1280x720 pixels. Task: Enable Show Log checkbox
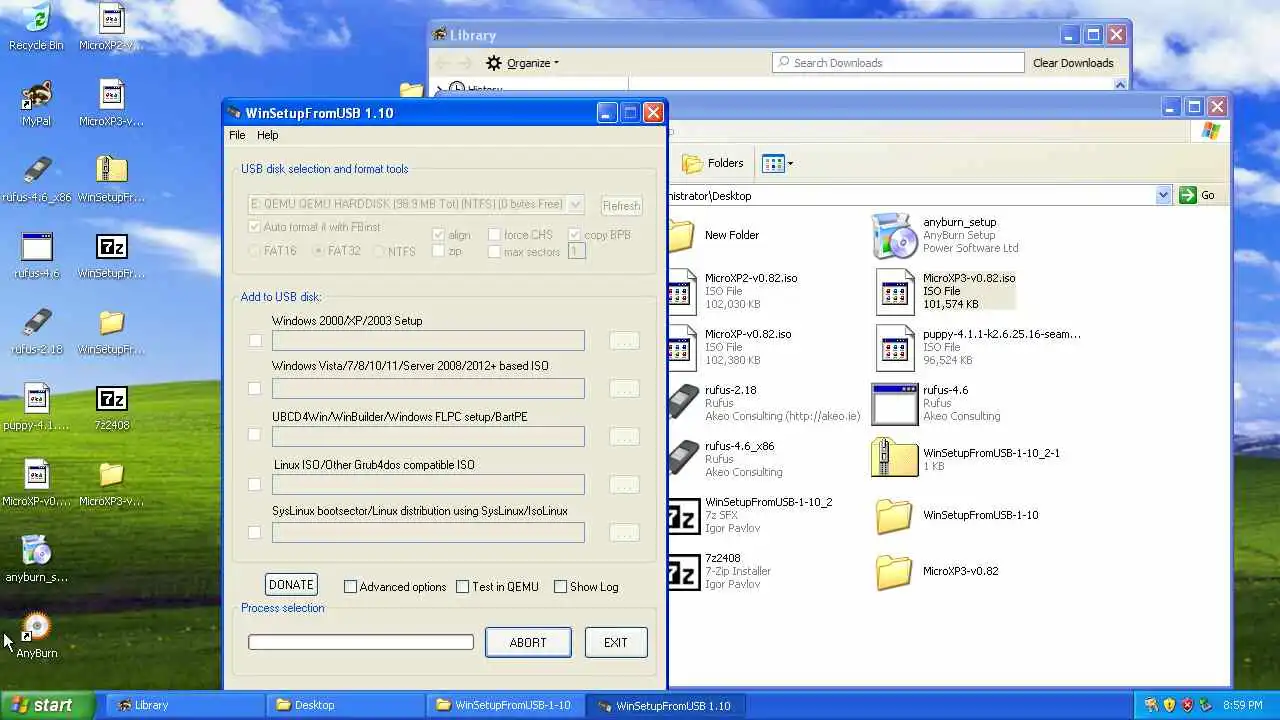click(561, 587)
